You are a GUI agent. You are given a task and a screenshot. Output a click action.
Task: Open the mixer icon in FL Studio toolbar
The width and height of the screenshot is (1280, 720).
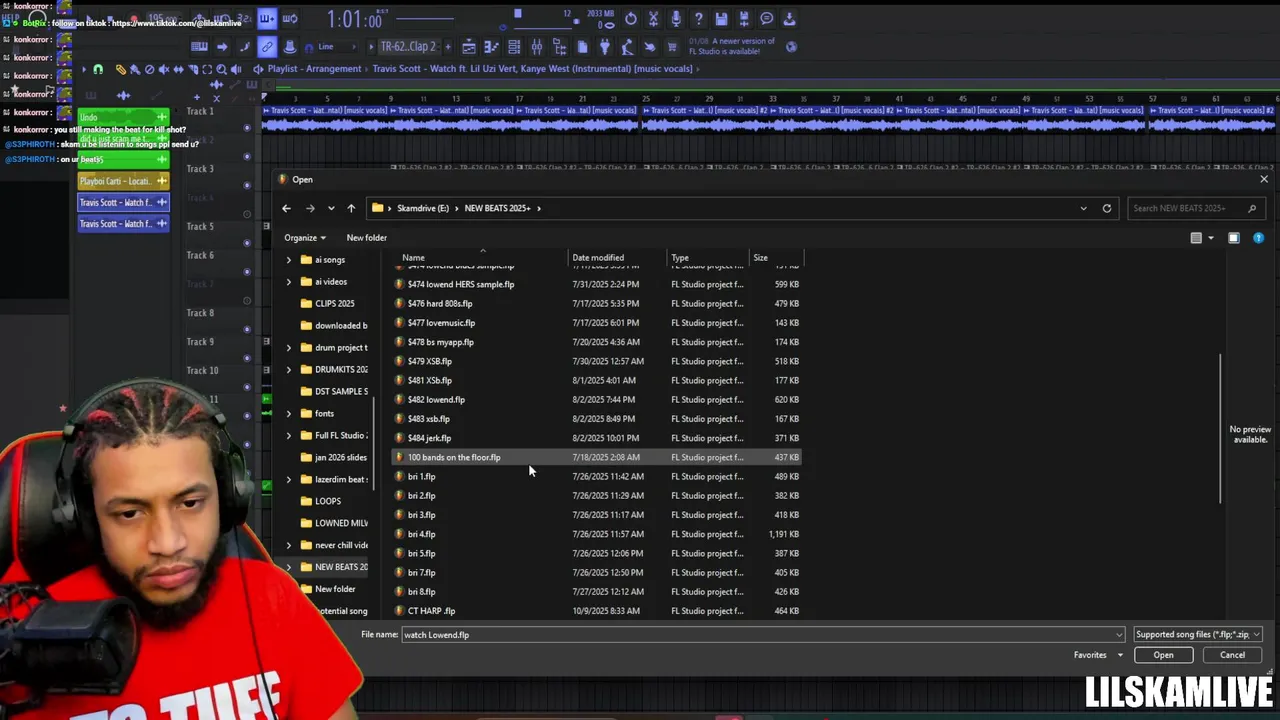coord(537,47)
